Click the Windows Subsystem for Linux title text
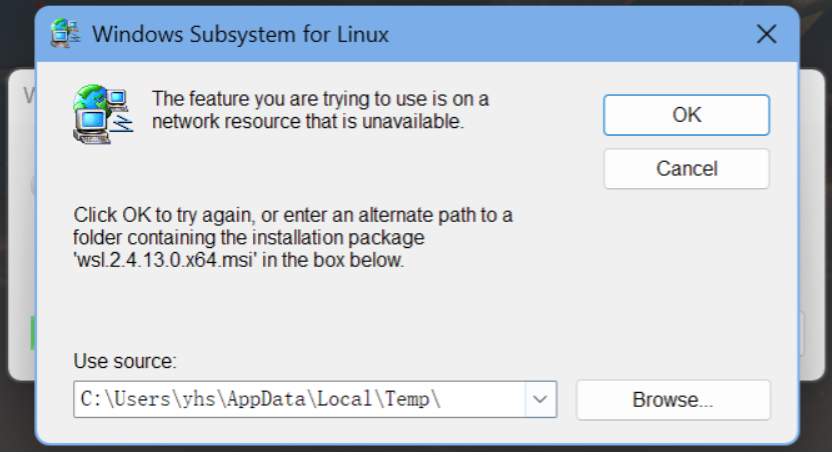 coord(240,34)
